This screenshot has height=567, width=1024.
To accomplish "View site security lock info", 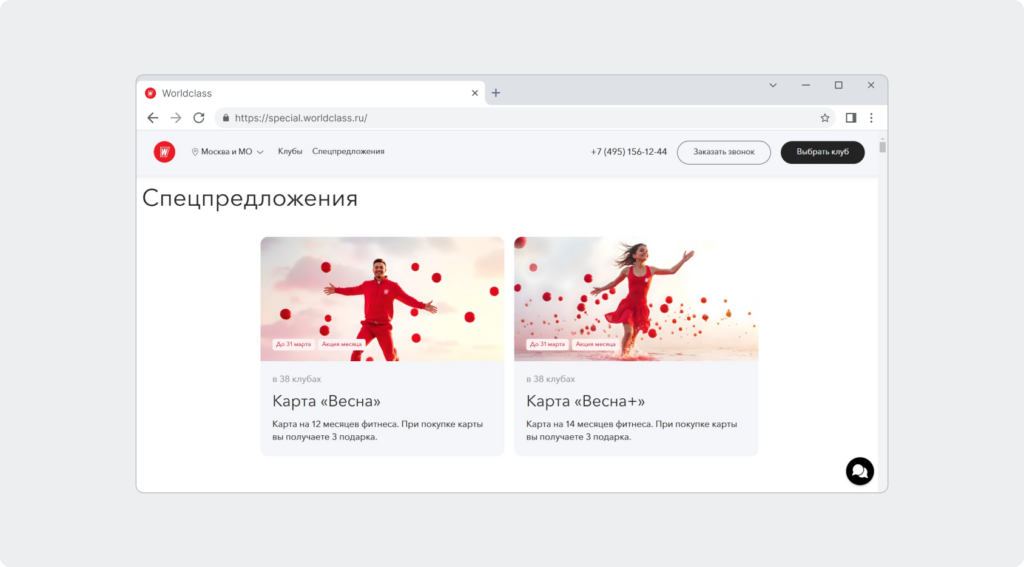I will pos(226,118).
